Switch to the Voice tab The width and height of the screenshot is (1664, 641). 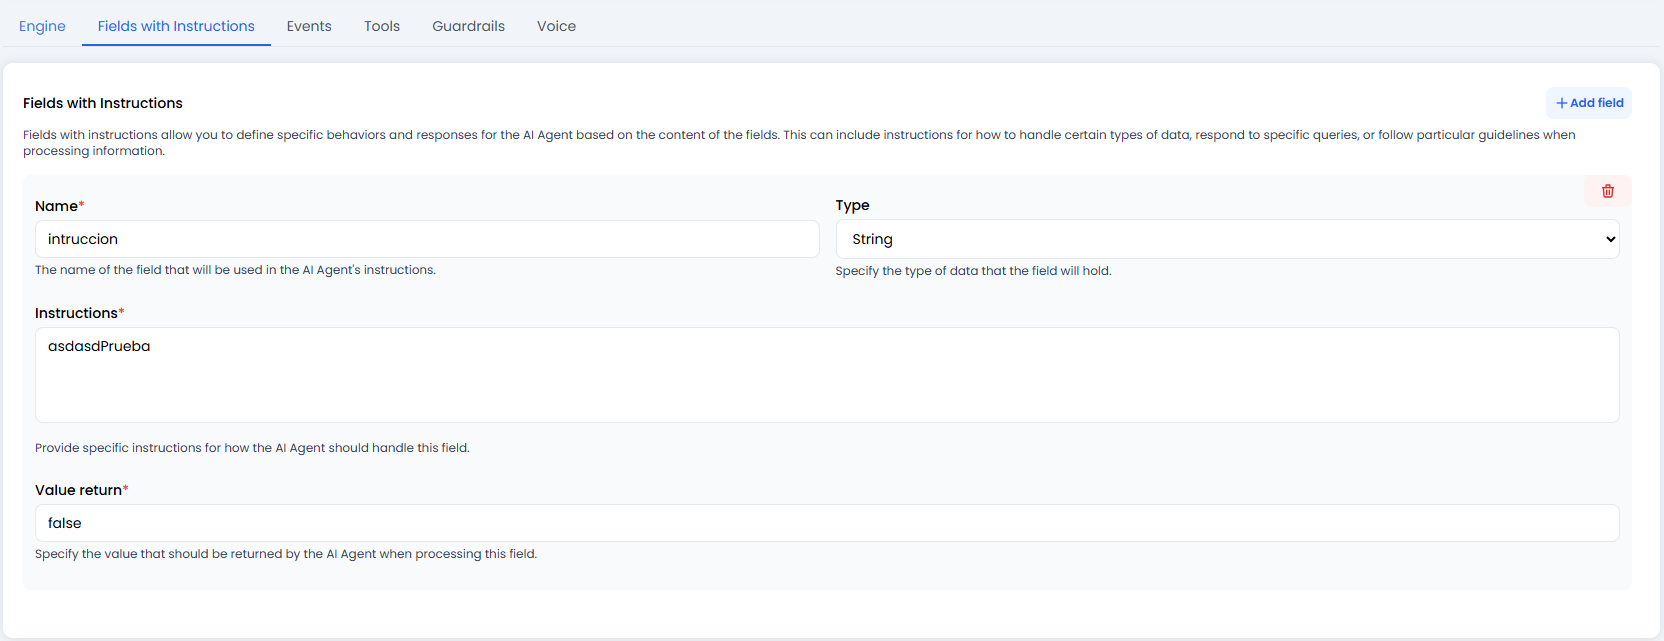pyautogui.click(x=556, y=26)
